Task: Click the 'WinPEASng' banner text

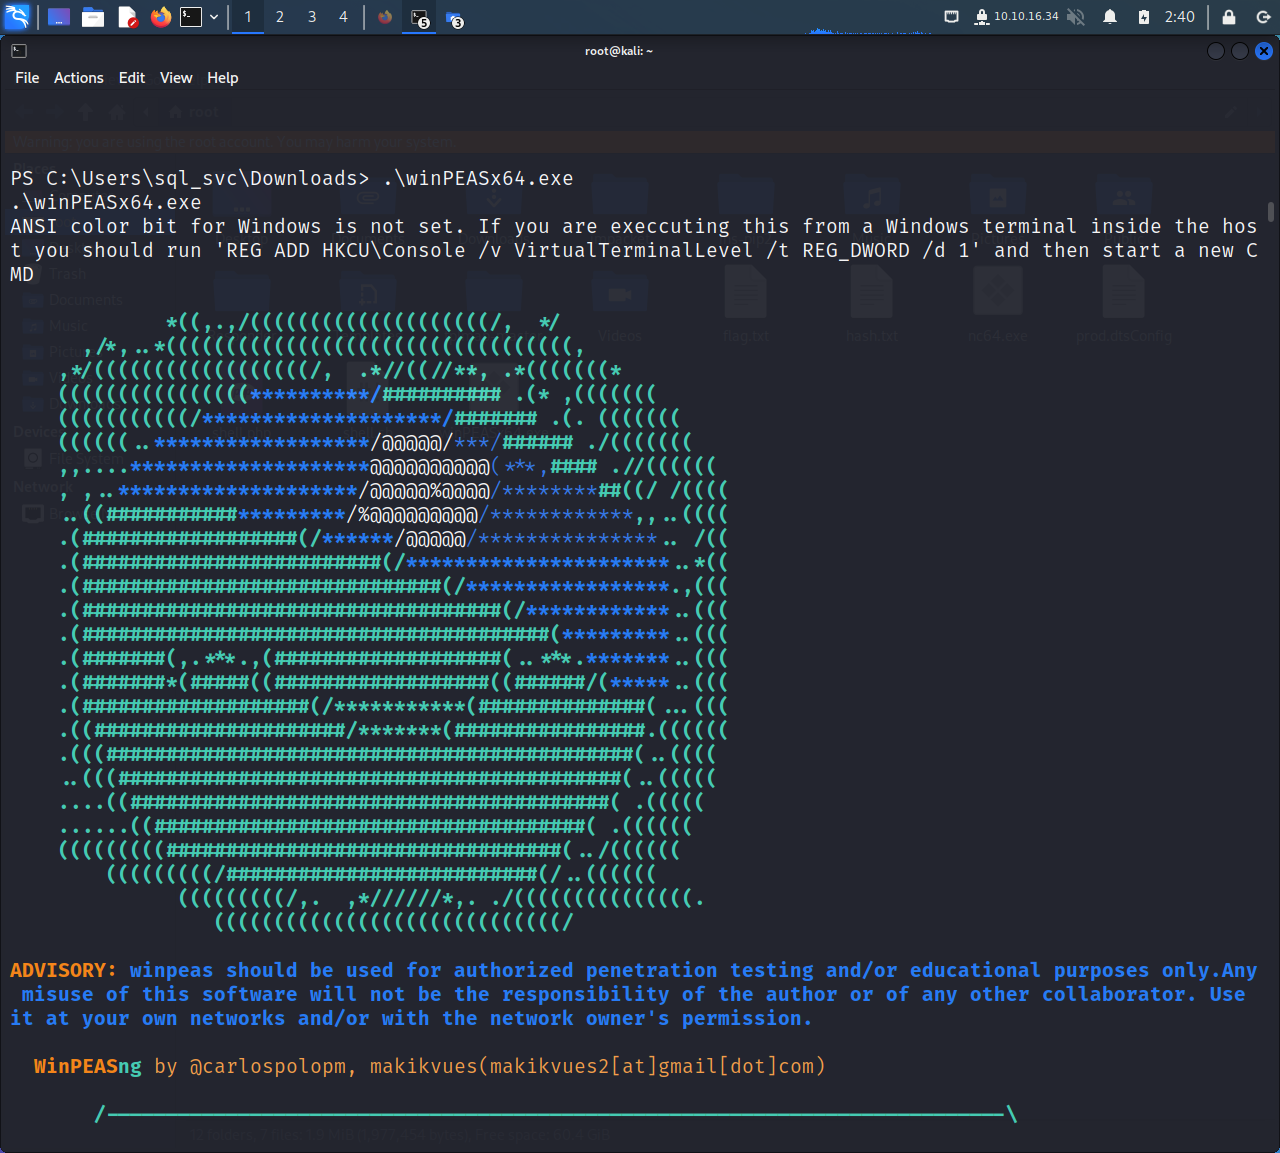Action: [88, 1067]
